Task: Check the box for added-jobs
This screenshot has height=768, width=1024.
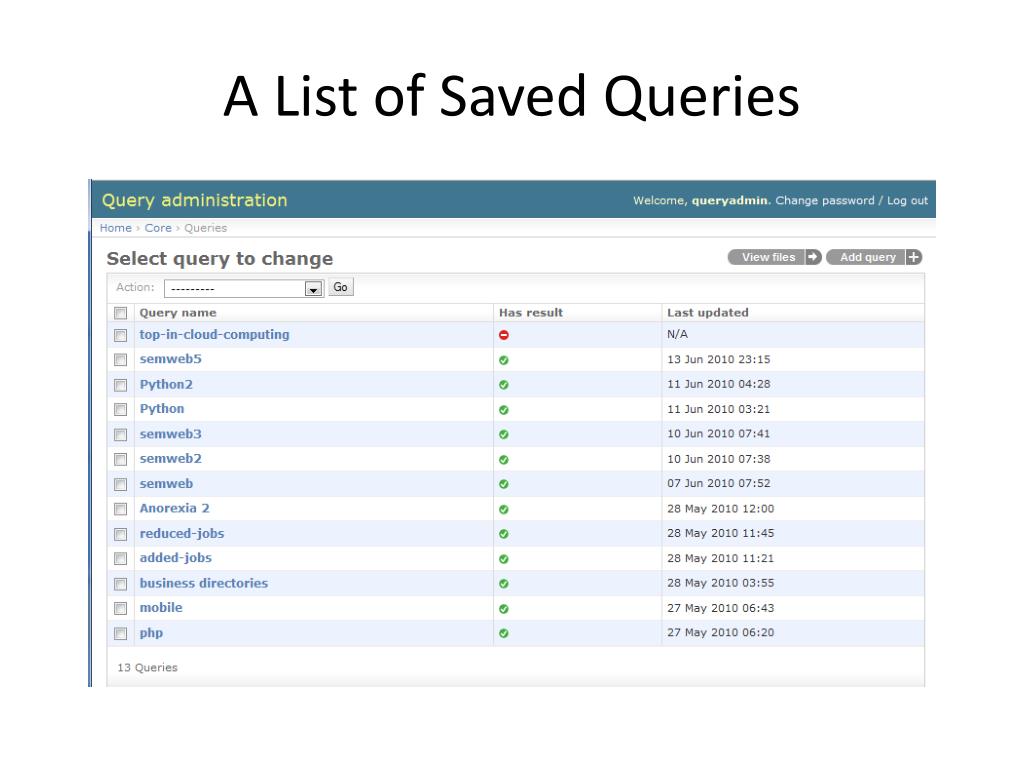Action: pos(120,558)
